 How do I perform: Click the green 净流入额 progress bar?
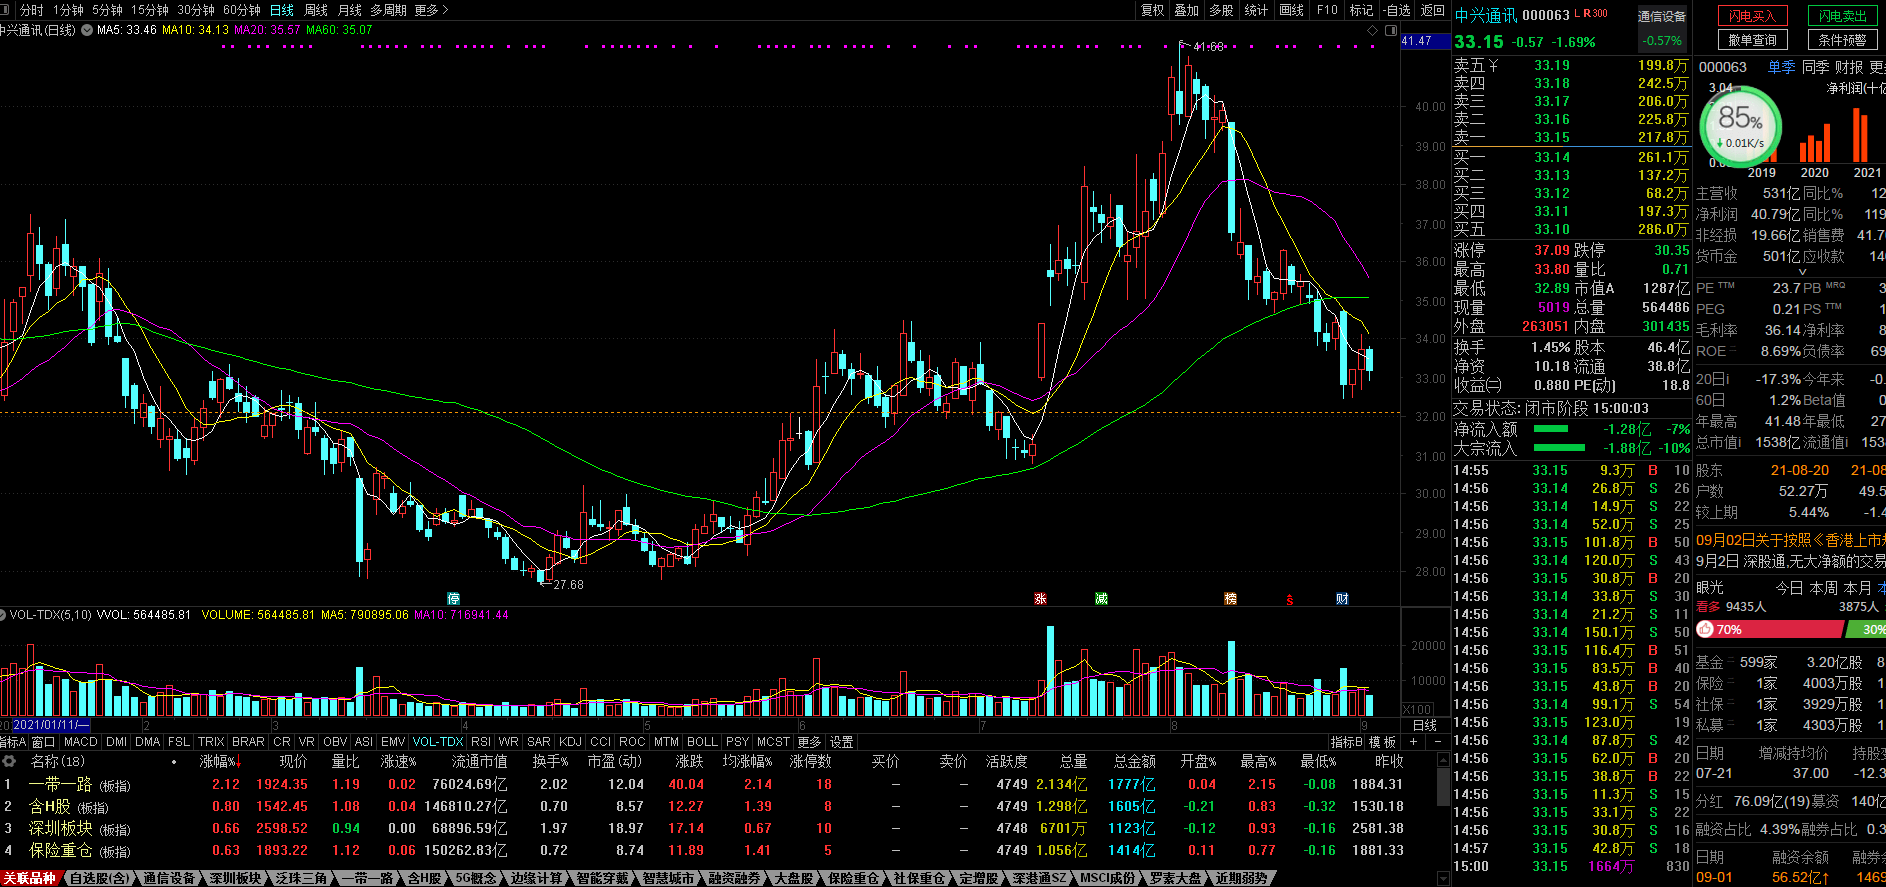pyautogui.click(x=1551, y=429)
